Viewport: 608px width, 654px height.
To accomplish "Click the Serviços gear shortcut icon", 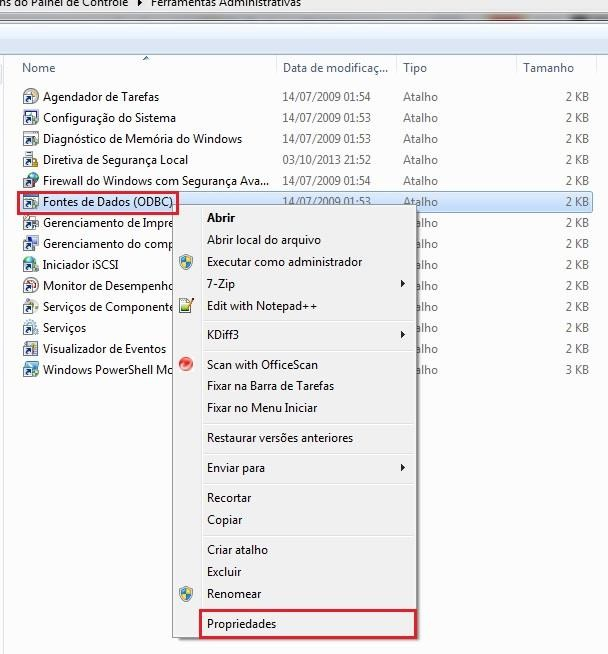I will [30, 328].
